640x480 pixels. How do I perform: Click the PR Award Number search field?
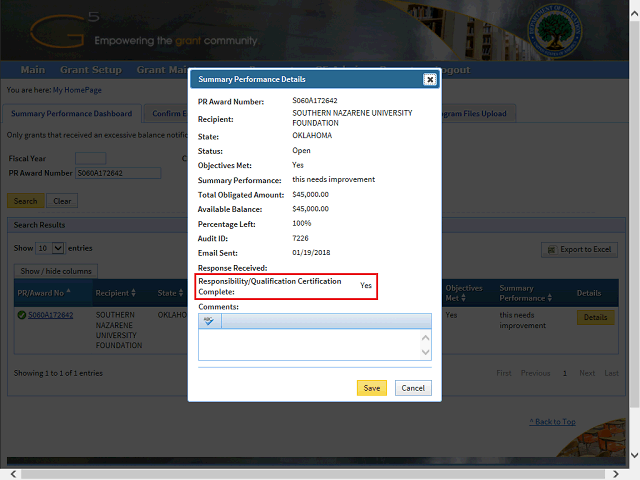118,173
